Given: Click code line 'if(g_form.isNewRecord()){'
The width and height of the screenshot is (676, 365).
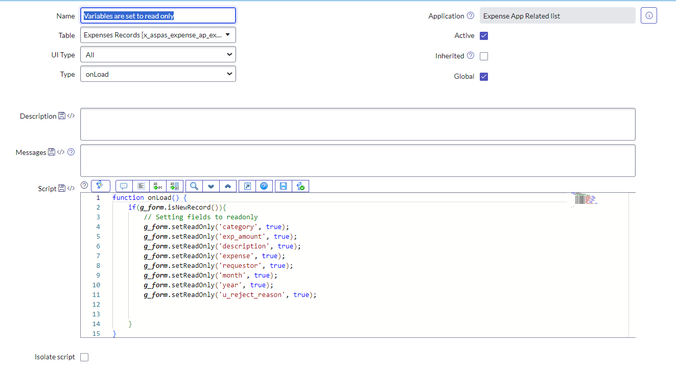Looking at the screenshot, I should (x=177, y=207).
